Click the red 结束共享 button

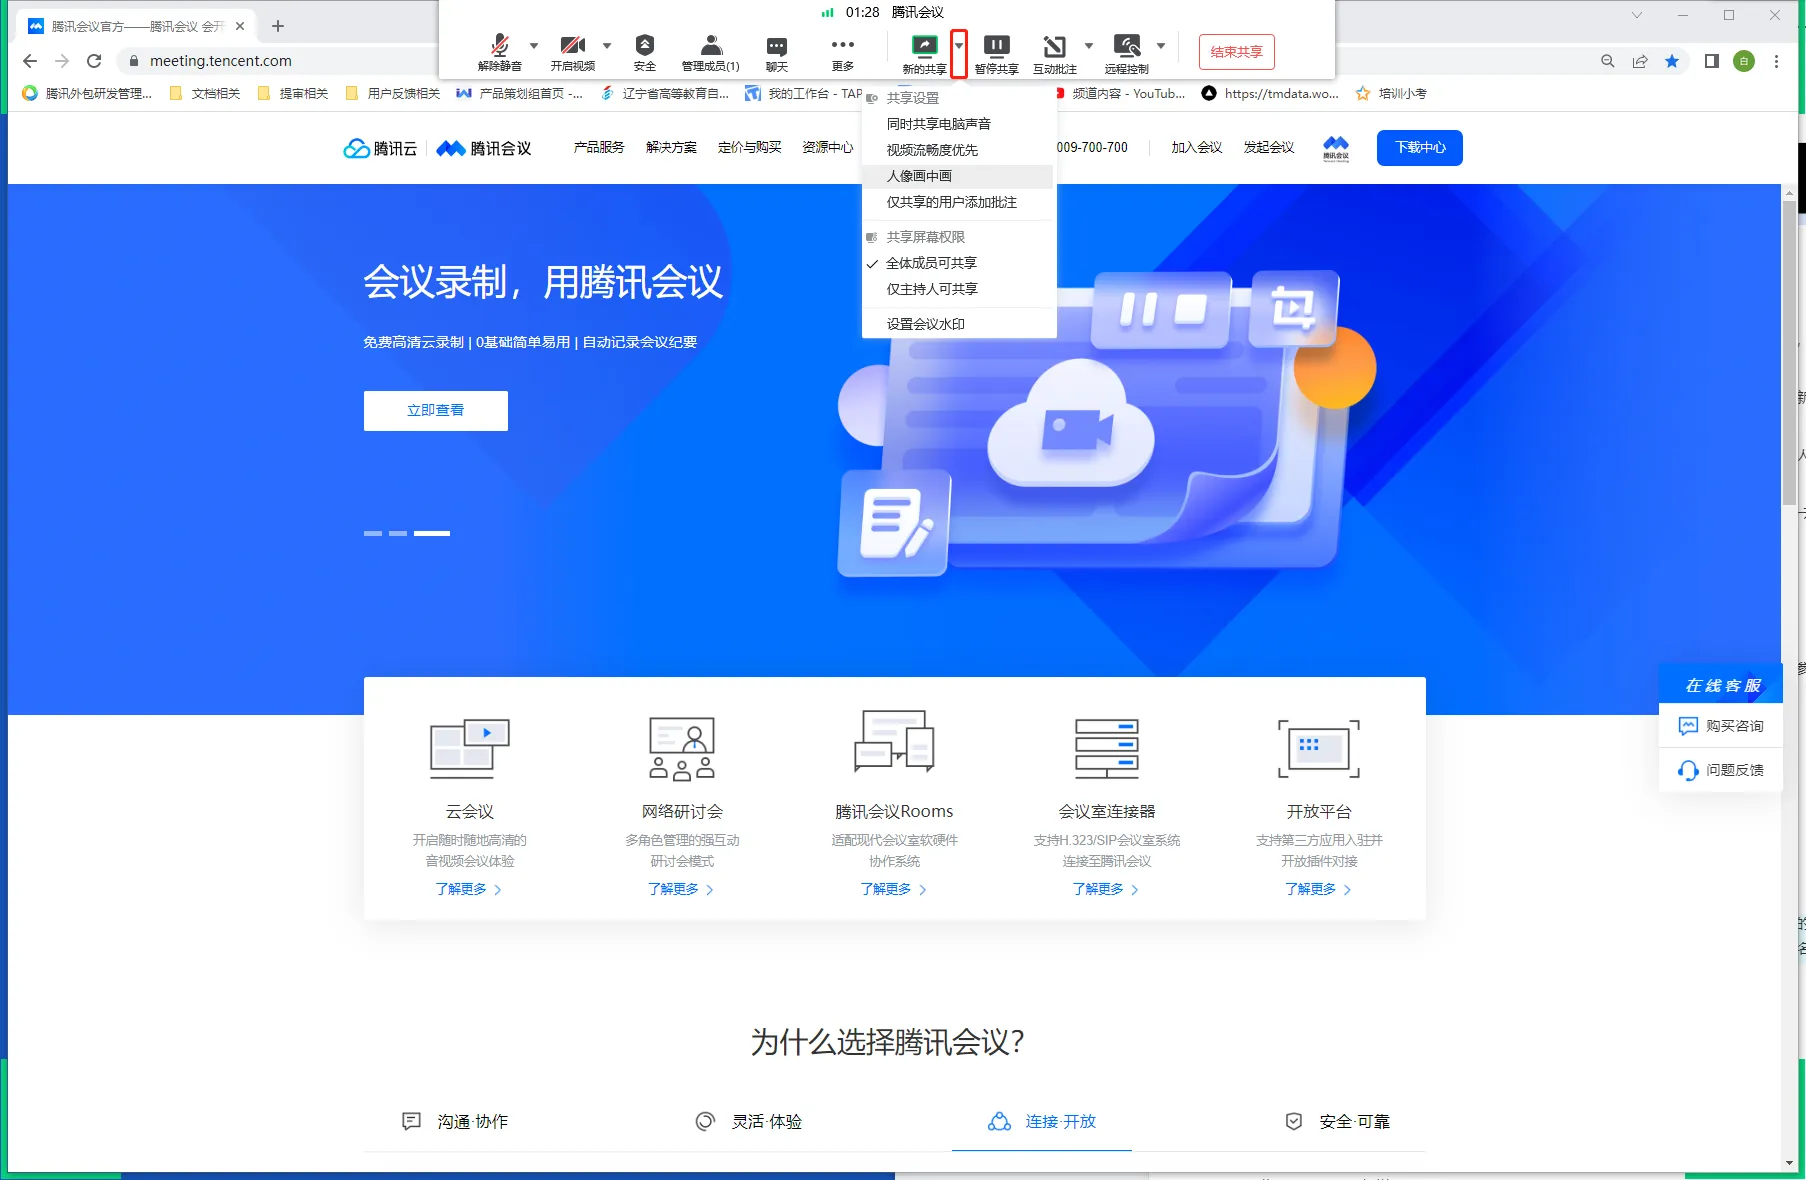pyautogui.click(x=1237, y=52)
